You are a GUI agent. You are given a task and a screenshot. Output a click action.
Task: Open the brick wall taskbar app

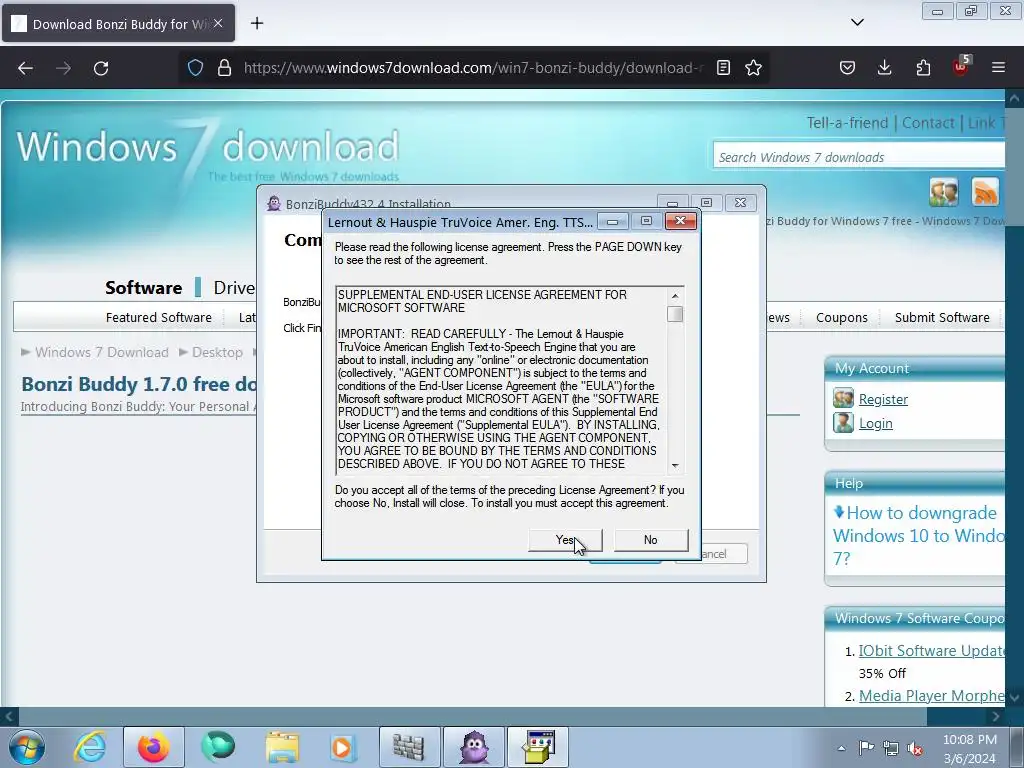pos(409,747)
